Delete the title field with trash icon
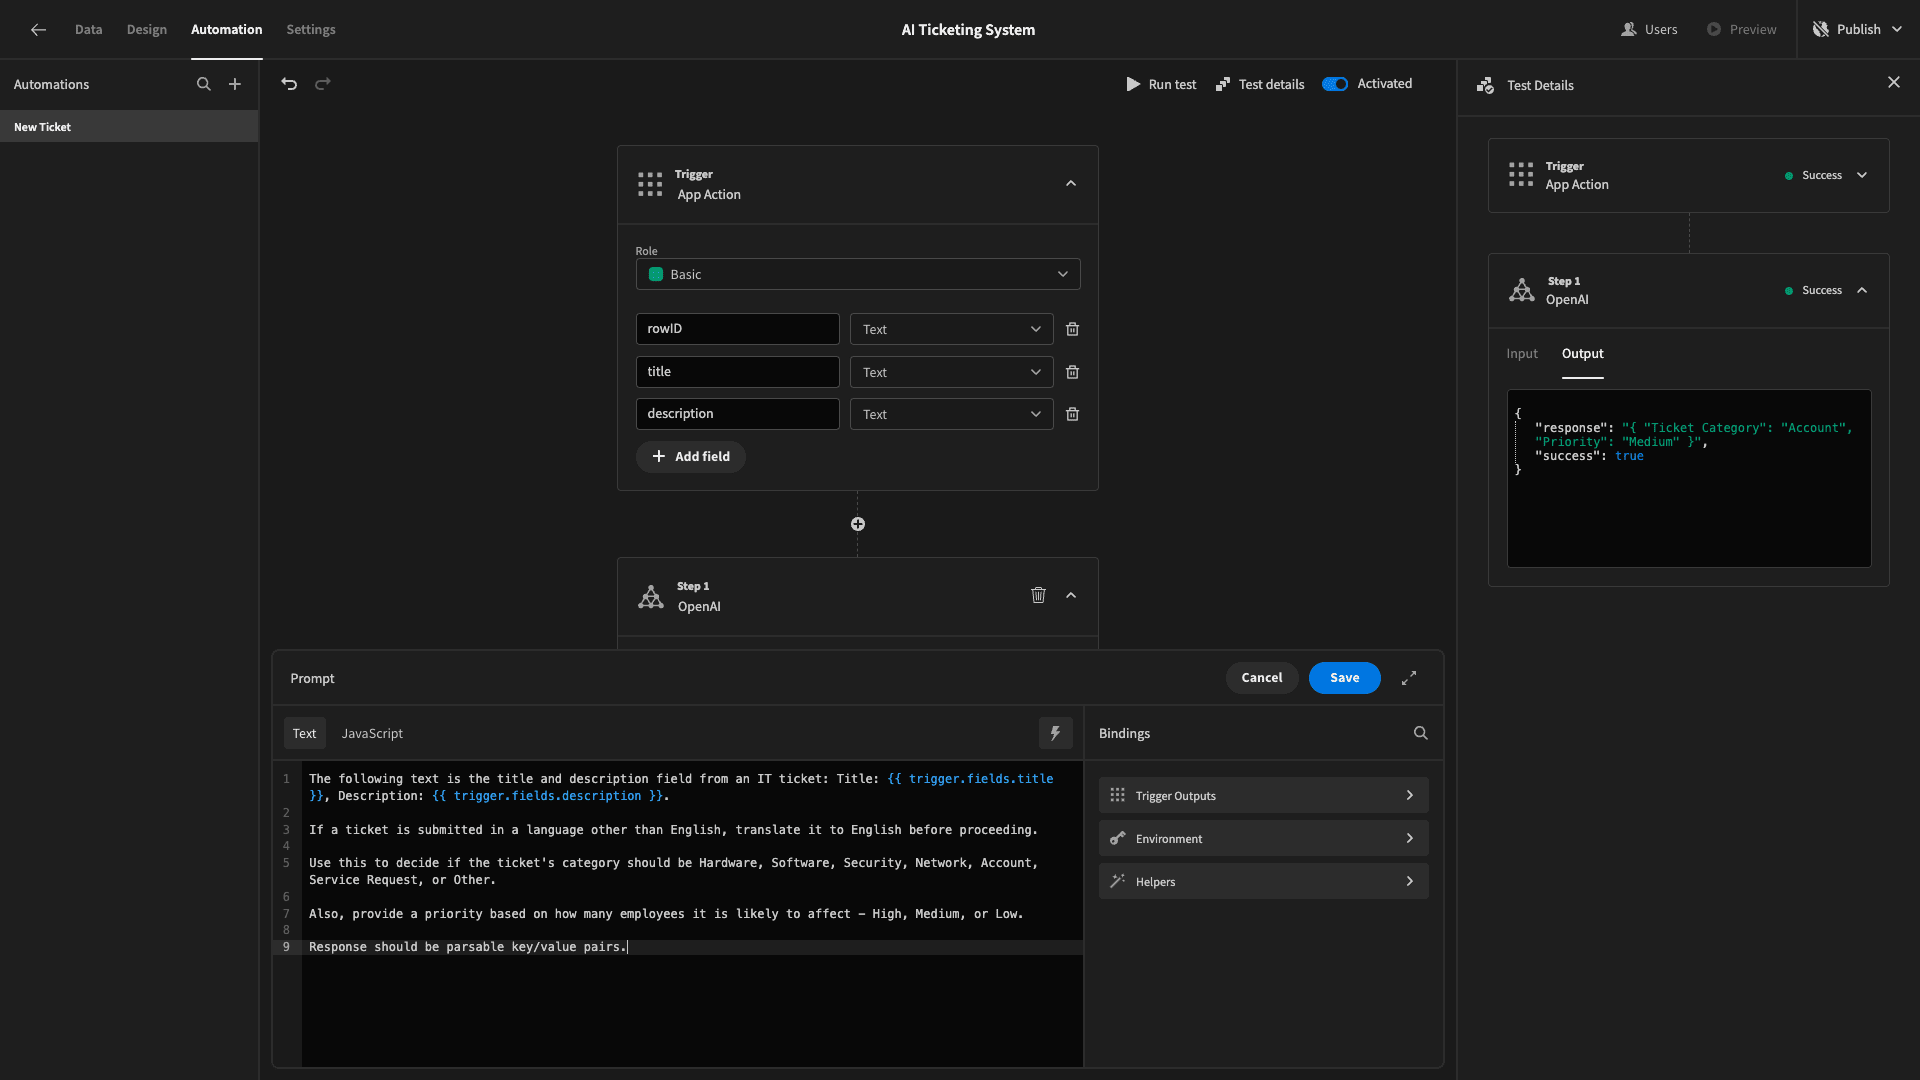This screenshot has height=1080, width=1920. click(1072, 372)
